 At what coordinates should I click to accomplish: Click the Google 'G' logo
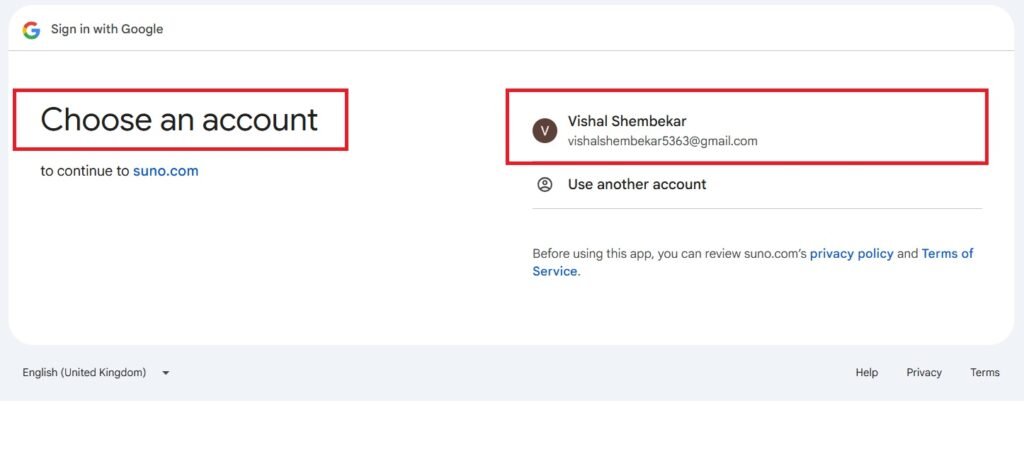click(x=31, y=29)
